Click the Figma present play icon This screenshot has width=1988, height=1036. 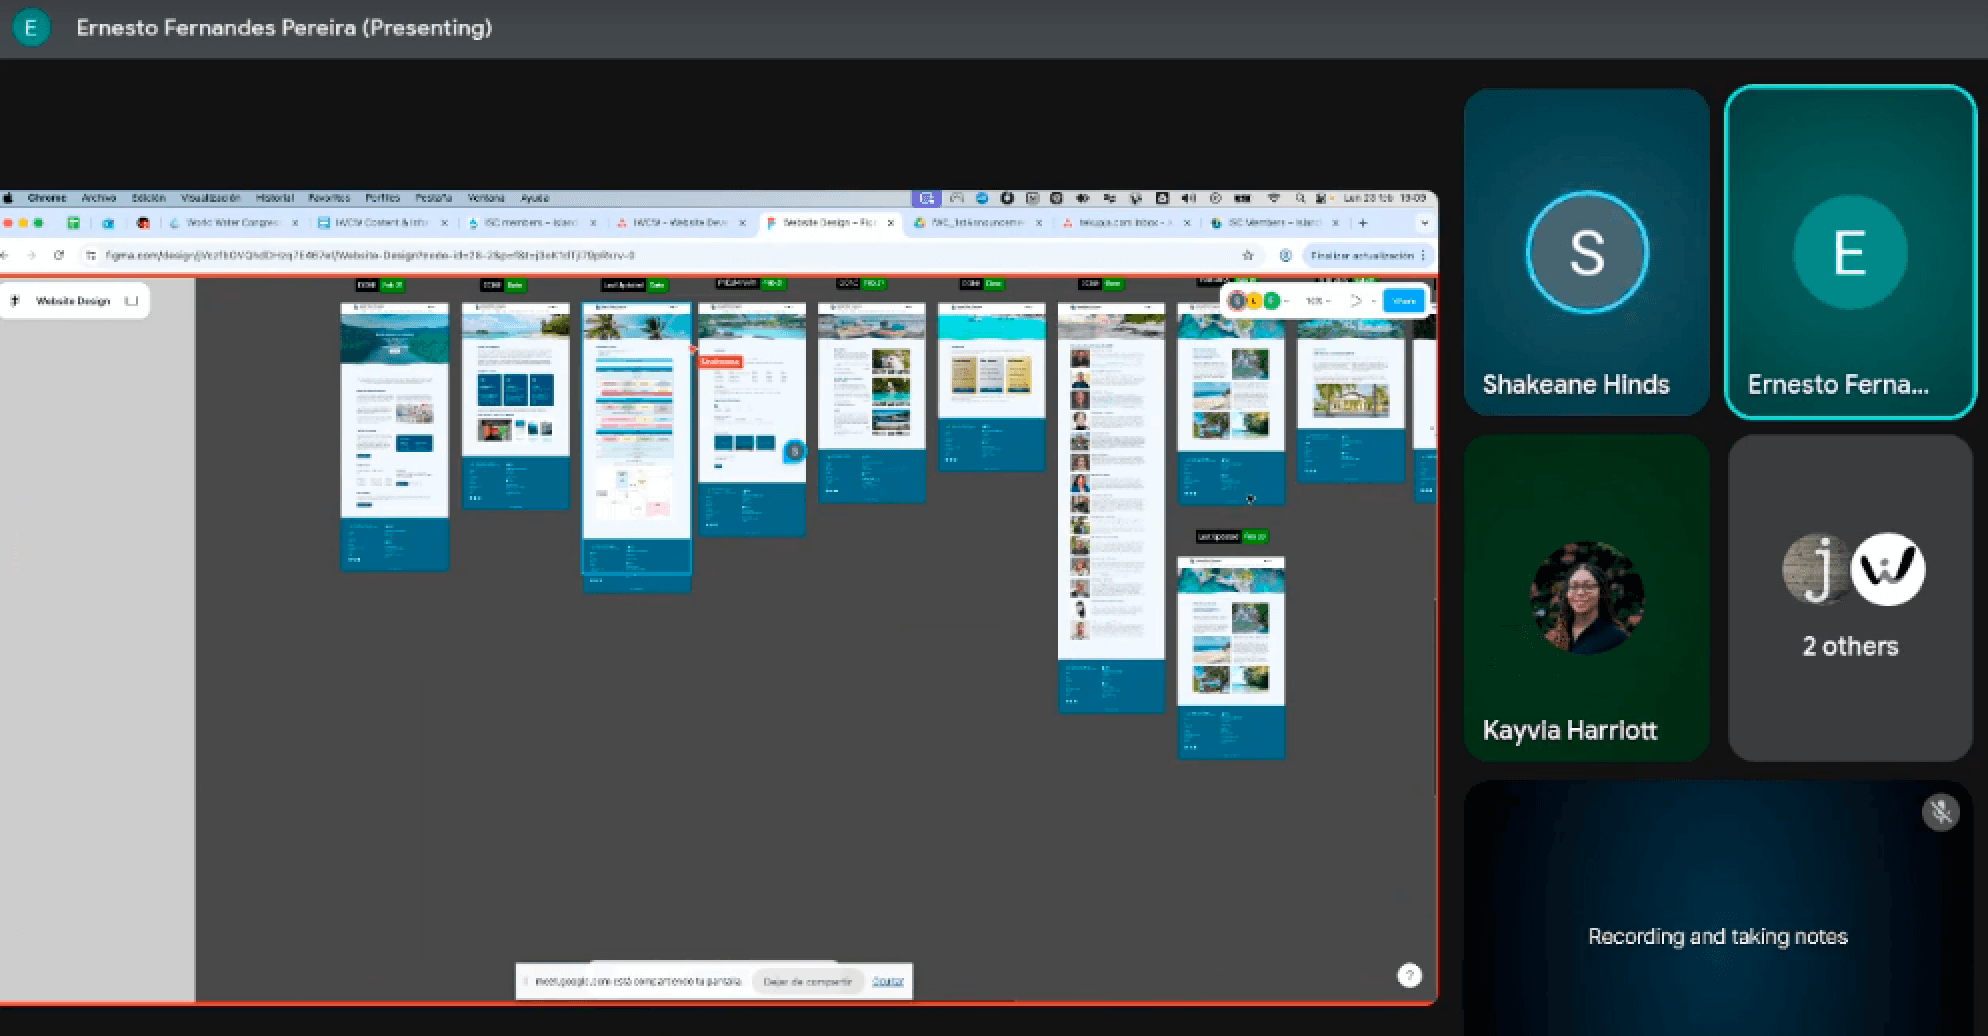[1356, 301]
